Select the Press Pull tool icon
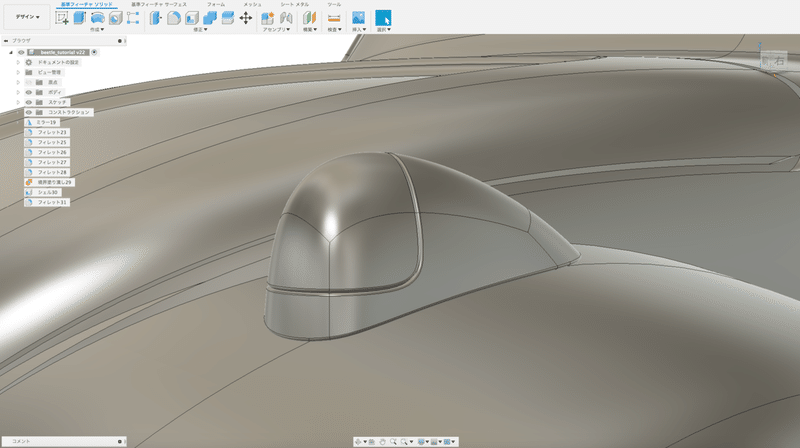Image resolution: width=800 pixels, height=448 pixels. coord(156,18)
